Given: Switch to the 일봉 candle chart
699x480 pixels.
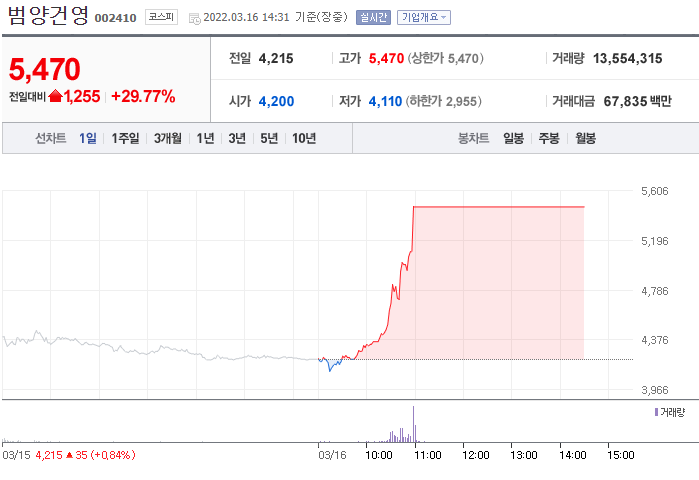Looking at the screenshot, I should (x=514, y=138).
